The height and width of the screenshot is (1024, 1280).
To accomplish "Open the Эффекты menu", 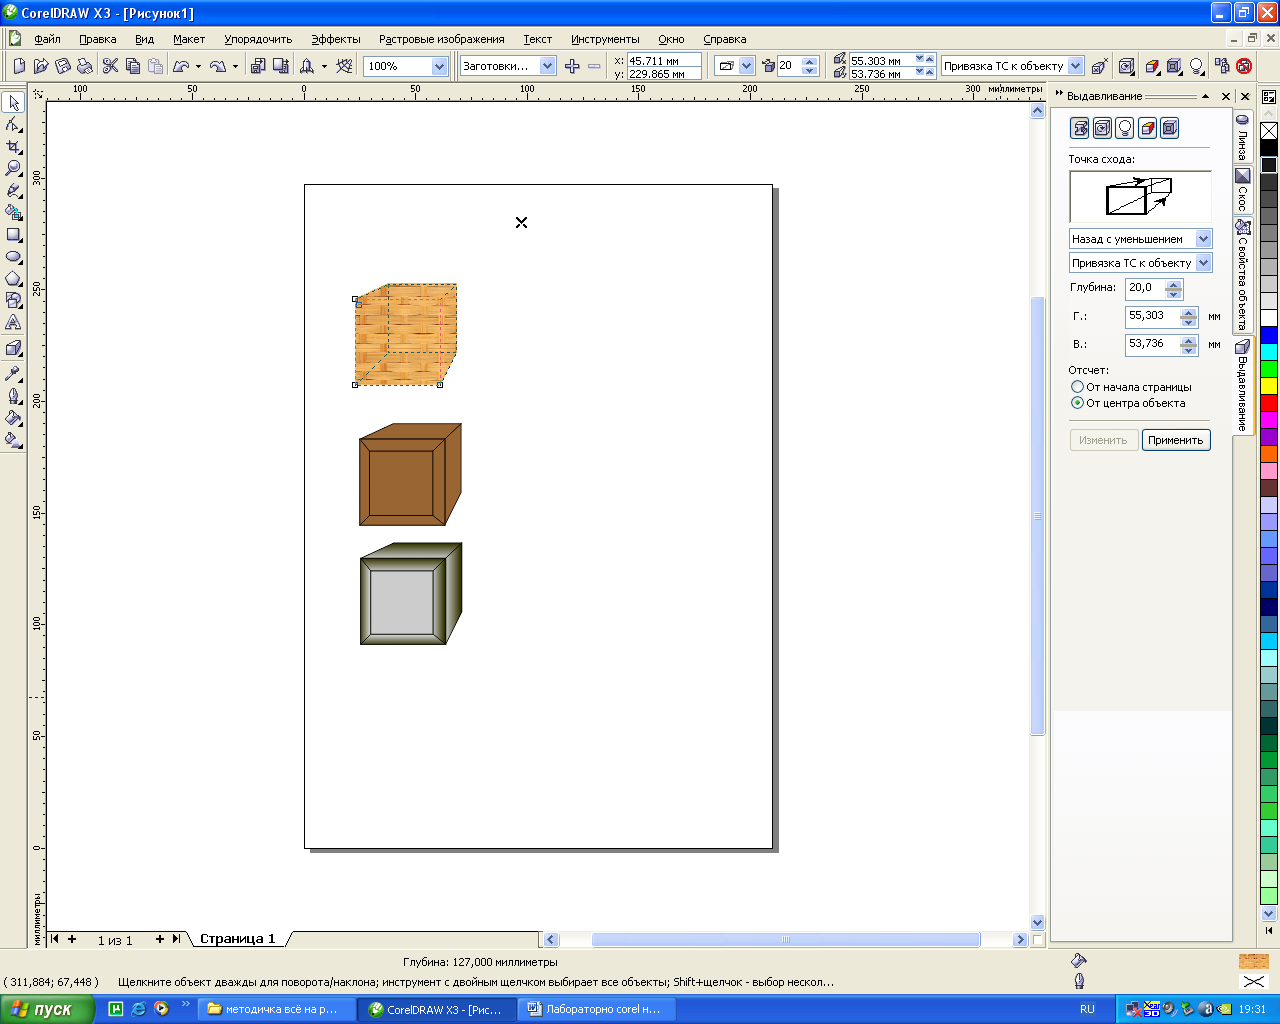I will pos(336,39).
